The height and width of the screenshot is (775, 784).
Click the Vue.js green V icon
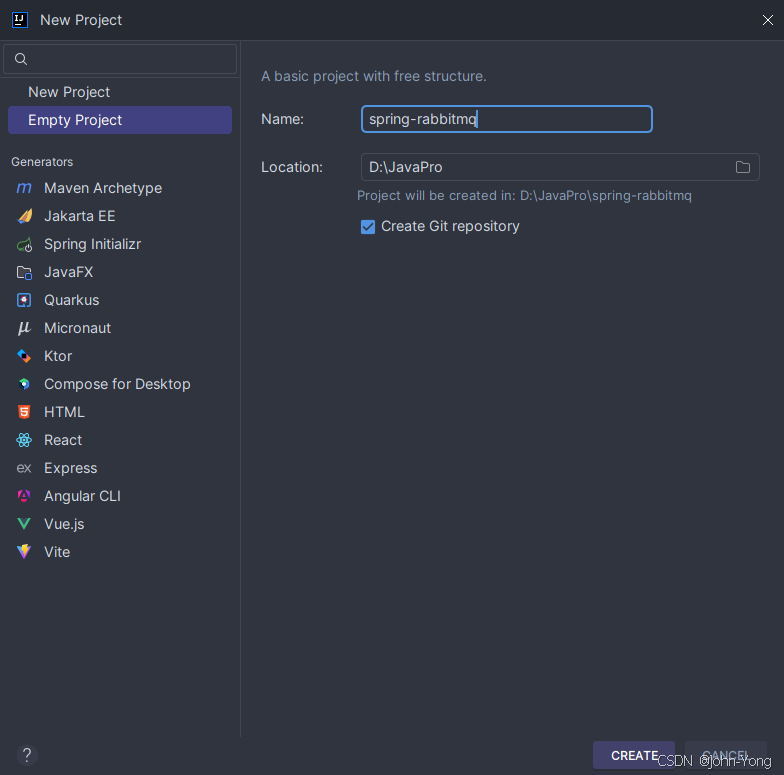24,524
